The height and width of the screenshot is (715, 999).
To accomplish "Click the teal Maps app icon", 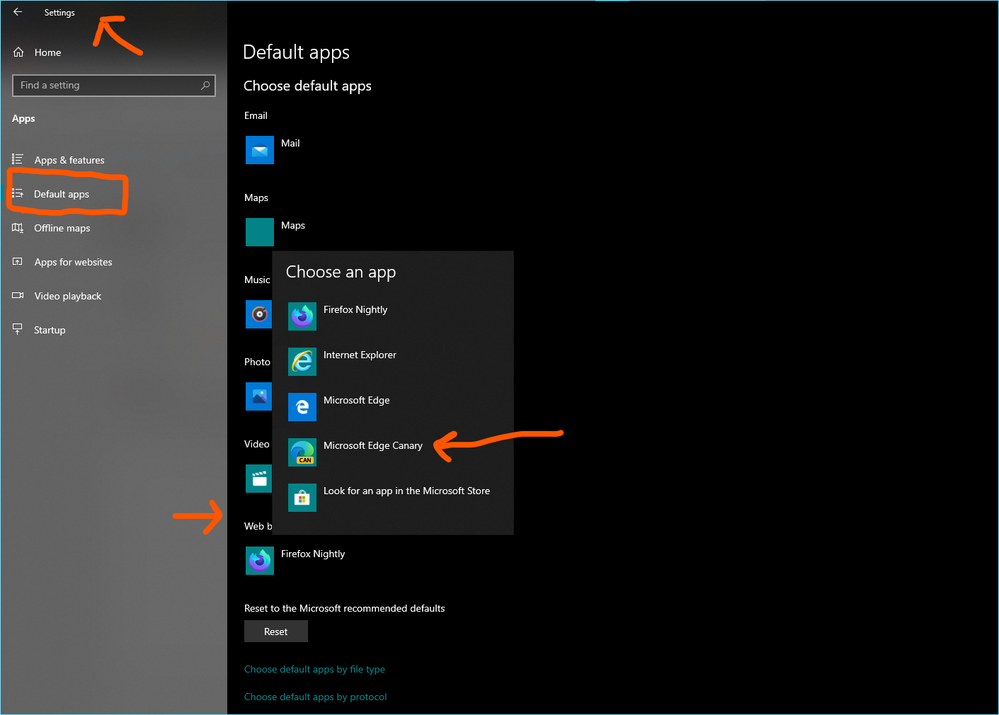I will tap(259, 232).
